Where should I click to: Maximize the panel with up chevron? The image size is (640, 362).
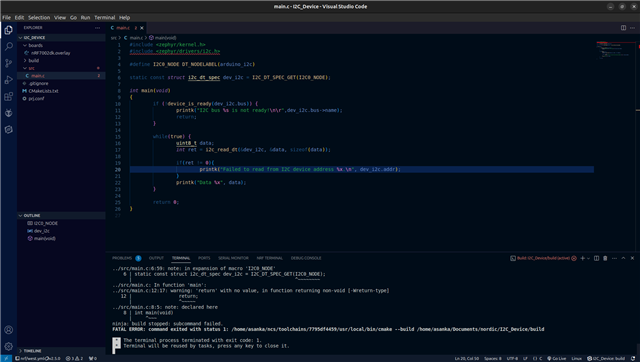coord(623,258)
